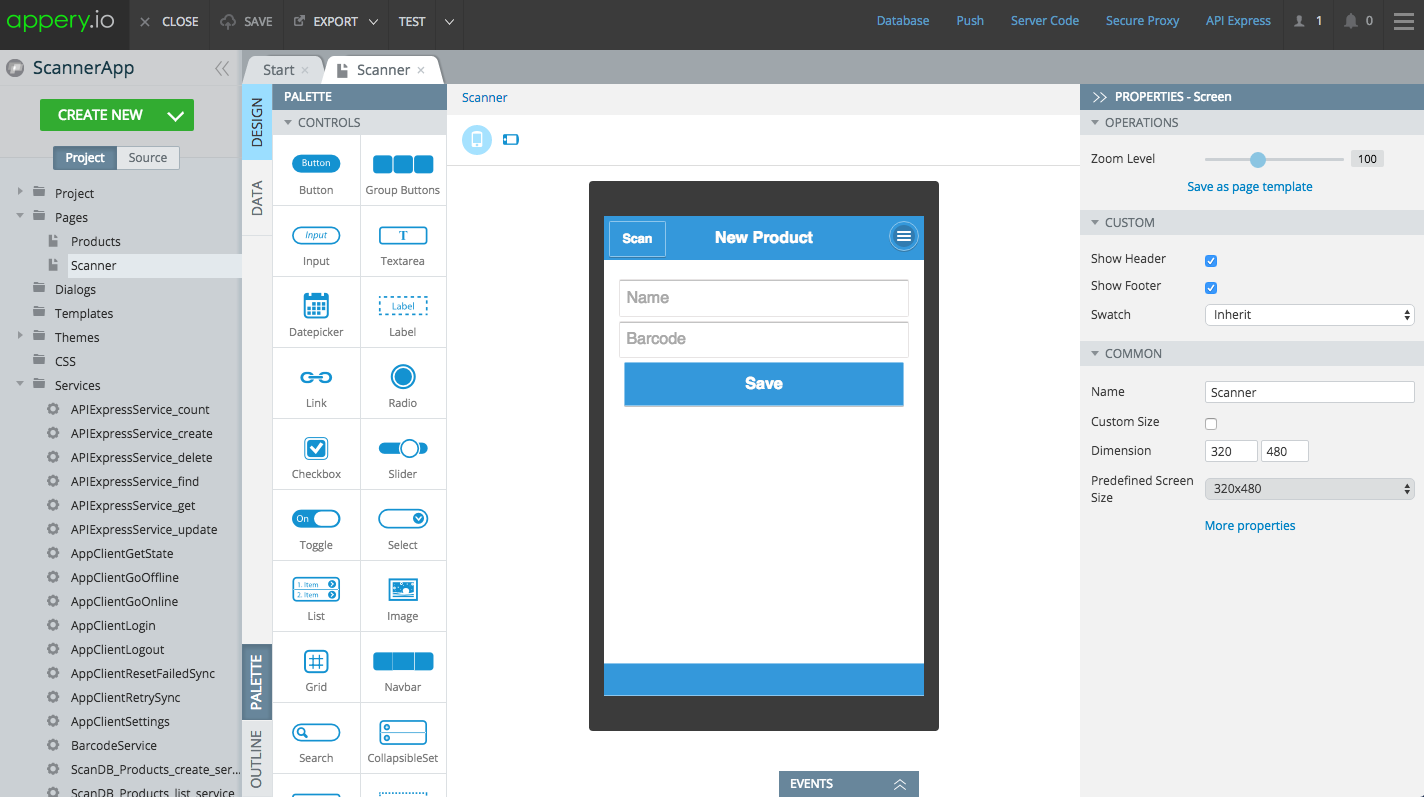The image size is (1424, 797).
Task: Open the notifications bell icon
Action: [x=1351, y=21]
